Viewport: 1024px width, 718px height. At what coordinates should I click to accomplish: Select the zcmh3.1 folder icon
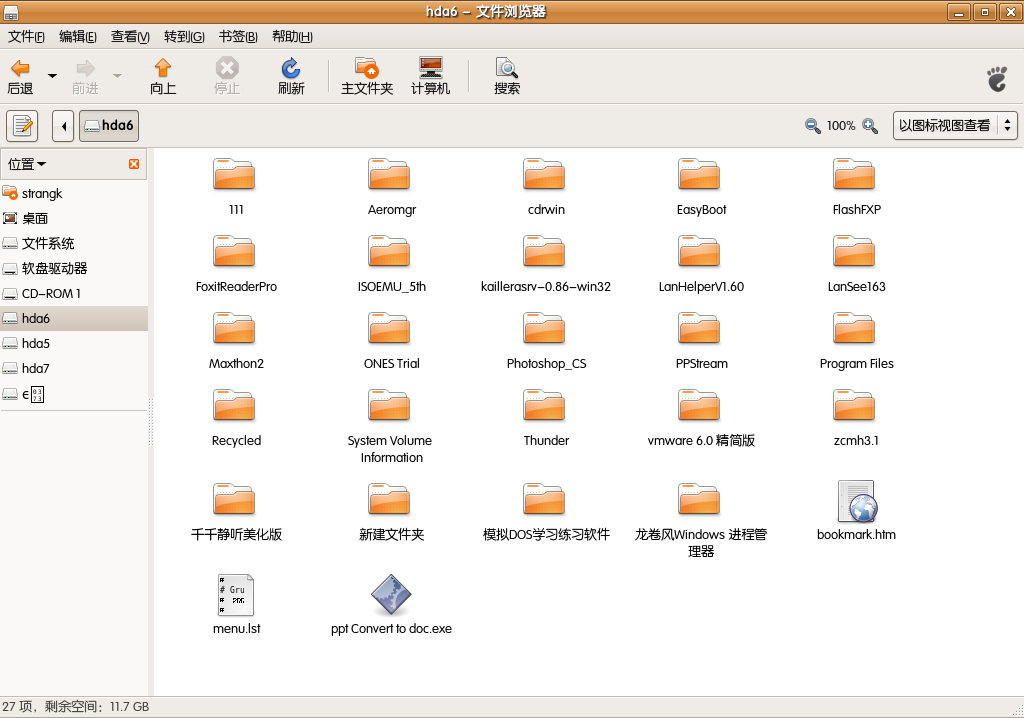click(x=854, y=406)
